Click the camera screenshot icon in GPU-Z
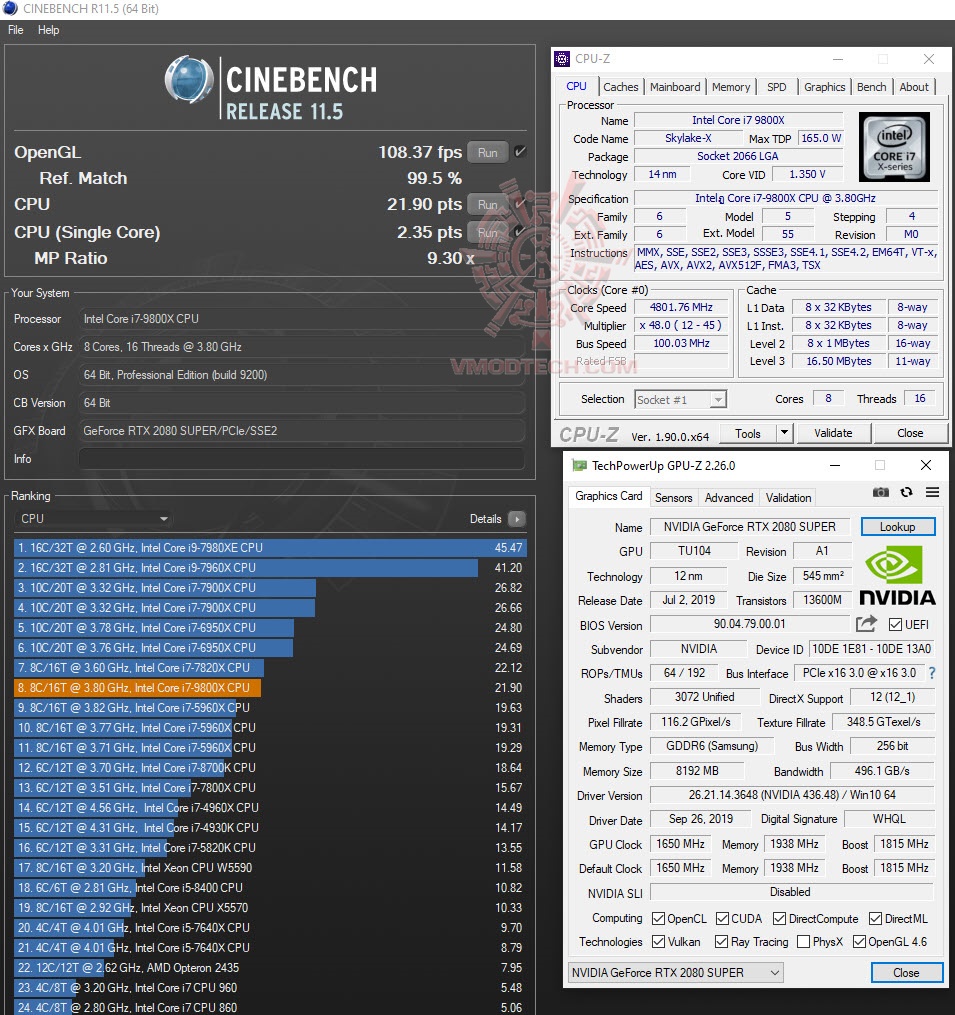This screenshot has width=955, height=1015. click(x=881, y=492)
